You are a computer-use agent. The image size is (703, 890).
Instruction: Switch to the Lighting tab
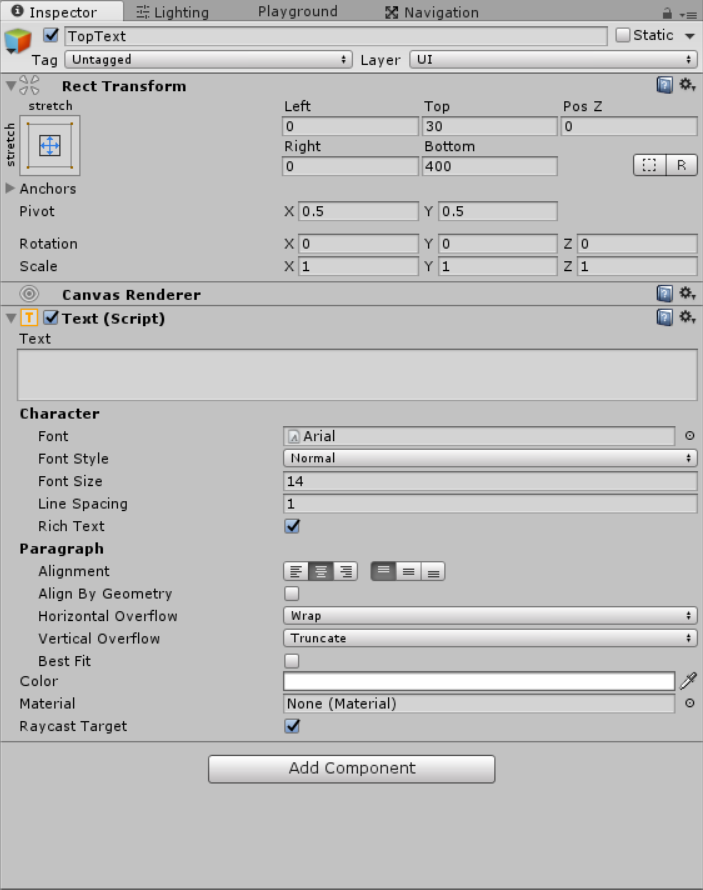pos(173,12)
